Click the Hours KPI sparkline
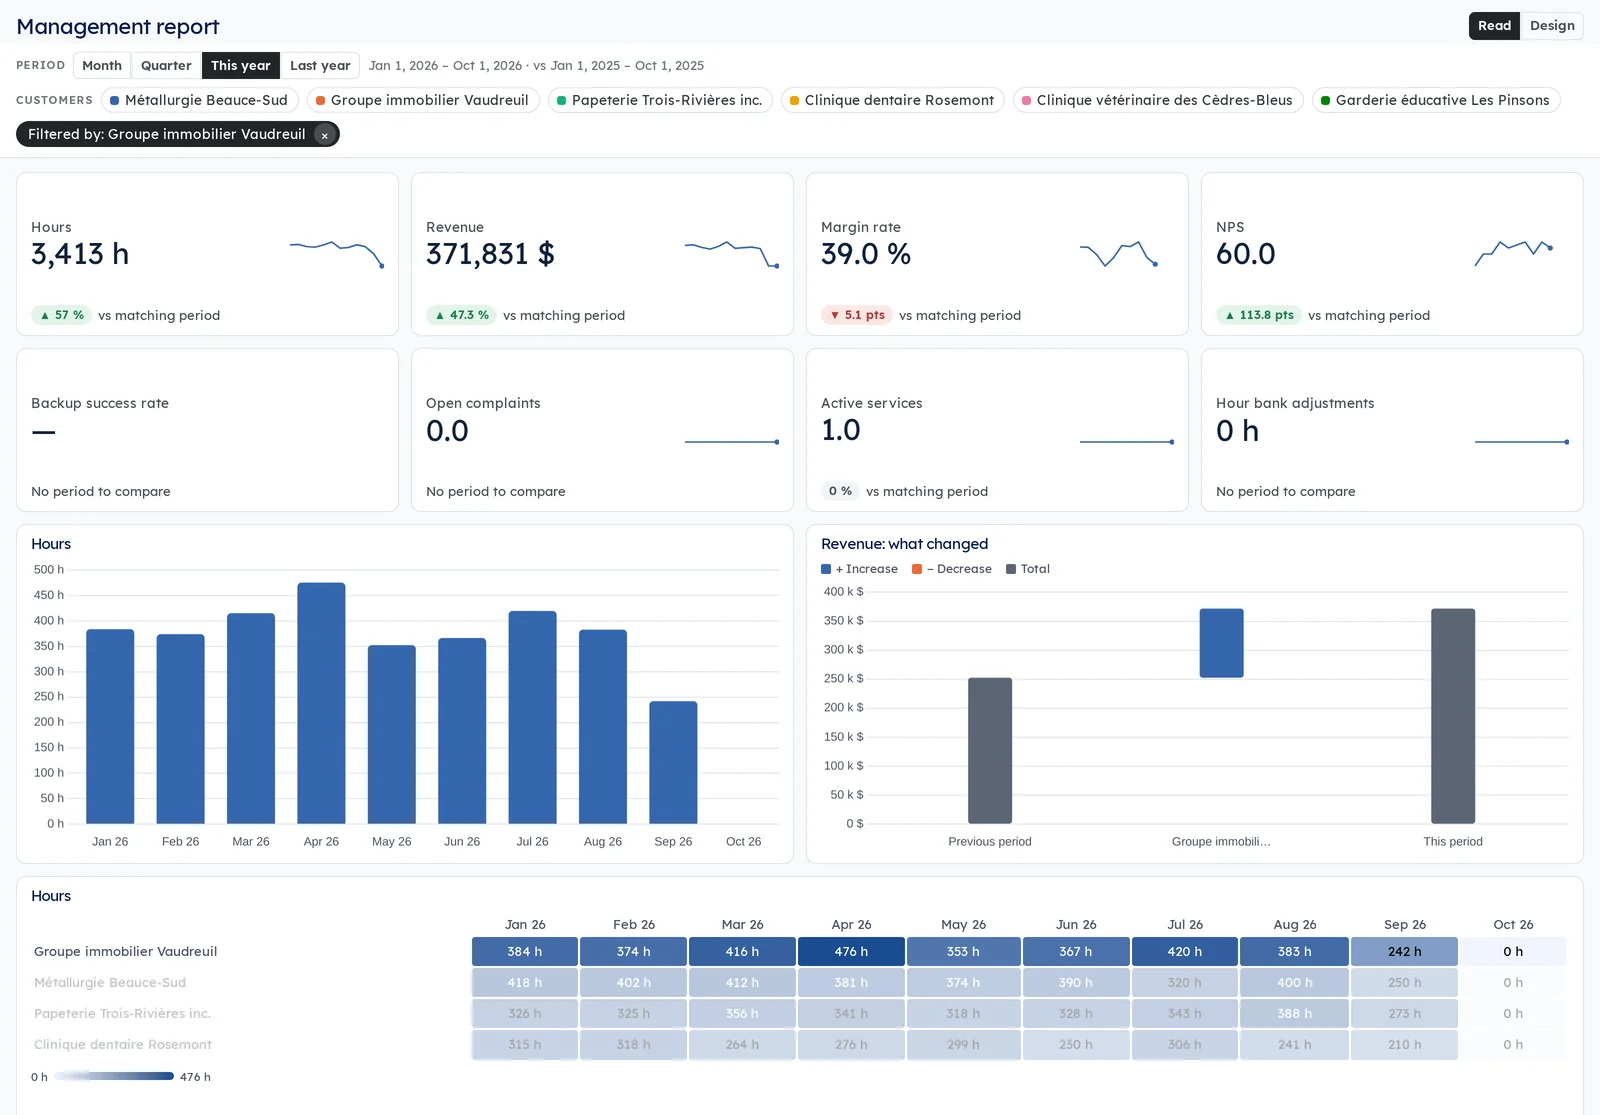The image size is (1600, 1115). tap(337, 254)
